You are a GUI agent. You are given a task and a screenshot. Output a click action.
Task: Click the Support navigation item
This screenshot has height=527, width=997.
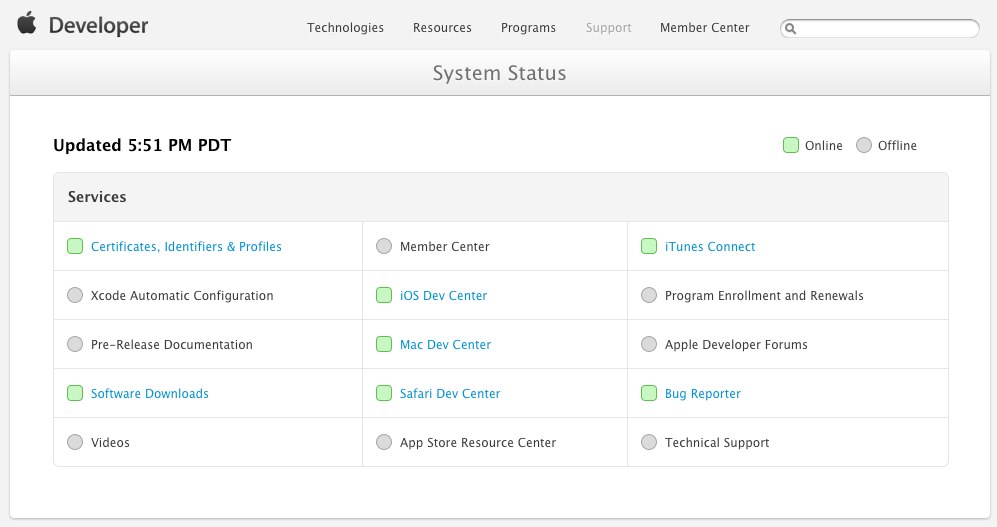point(608,28)
